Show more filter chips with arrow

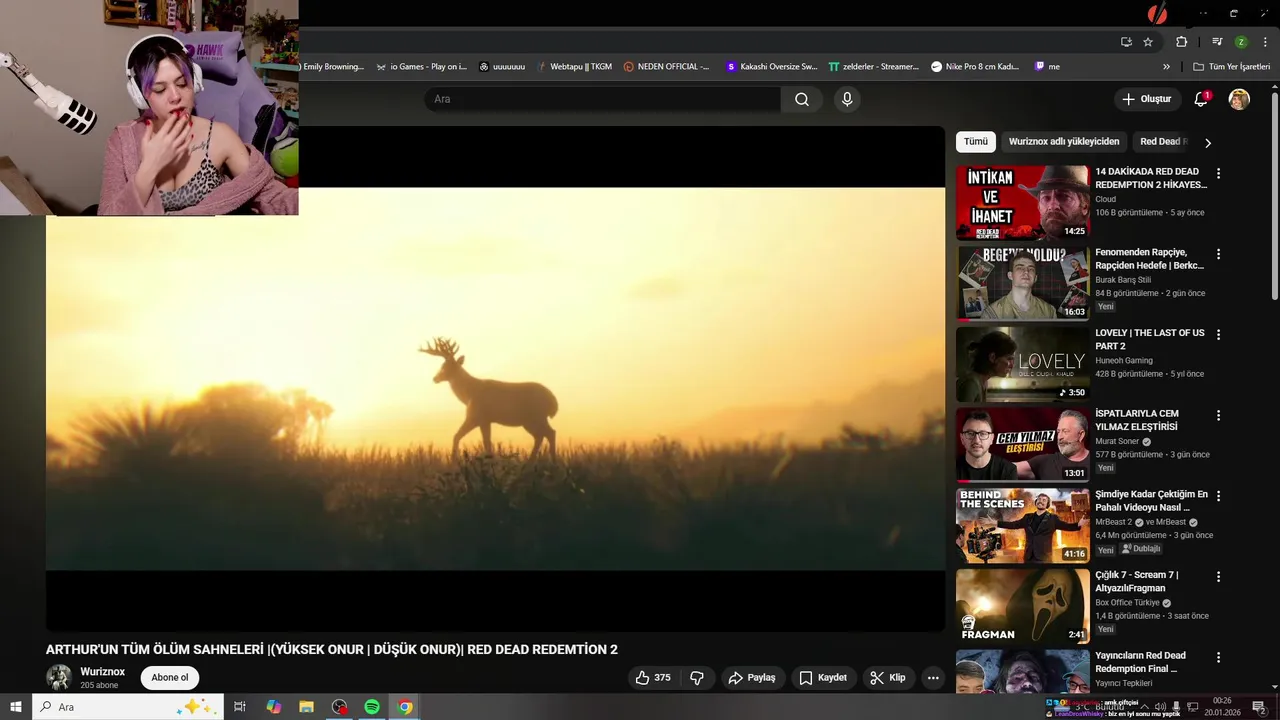[1208, 142]
